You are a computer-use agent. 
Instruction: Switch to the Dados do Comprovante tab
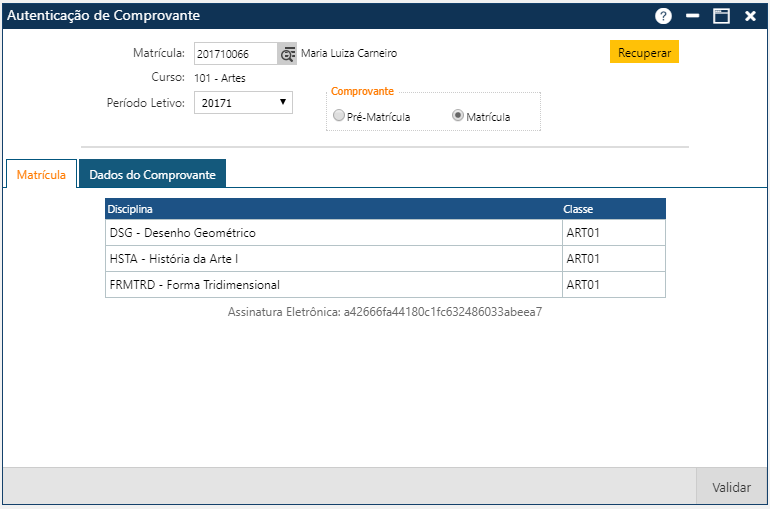(152, 174)
